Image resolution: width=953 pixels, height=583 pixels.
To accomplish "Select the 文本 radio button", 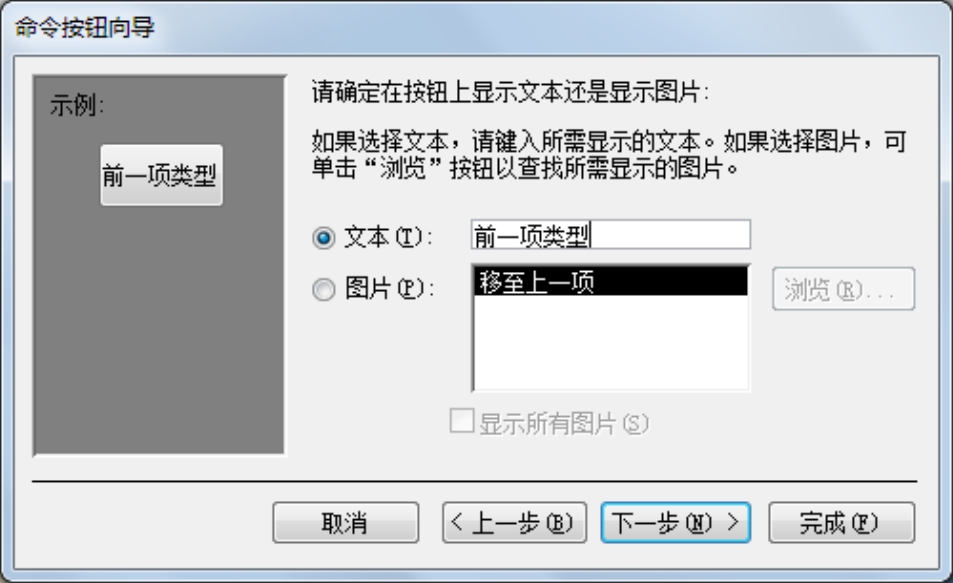I will click(323, 237).
